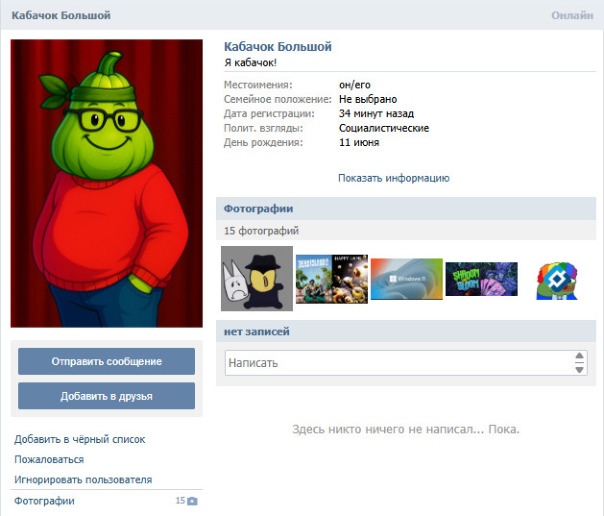604x516 pixels.
Task: Click the 34 минут назад registration value
Action: point(376,114)
